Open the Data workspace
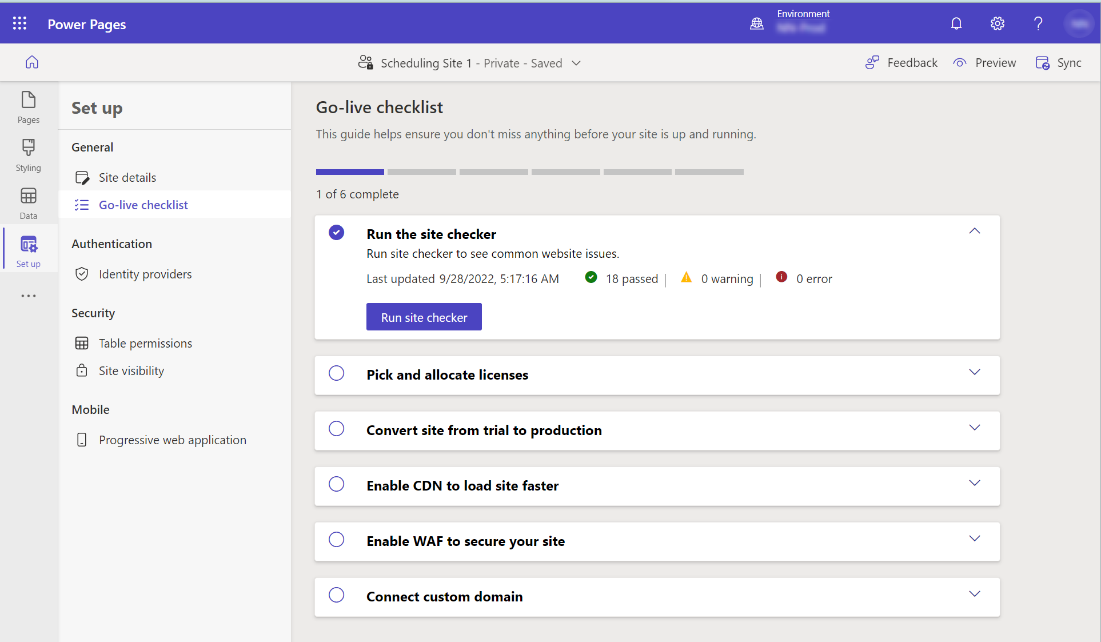1101x642 pixels. pyautogui.click(x=28, y=200)
